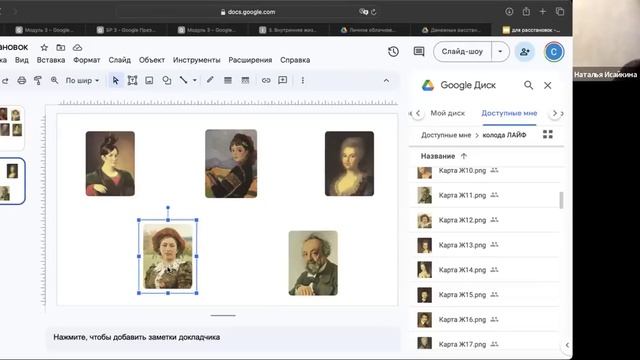Open border dash style options
The image size is (640, 360).
click(245, 81)
